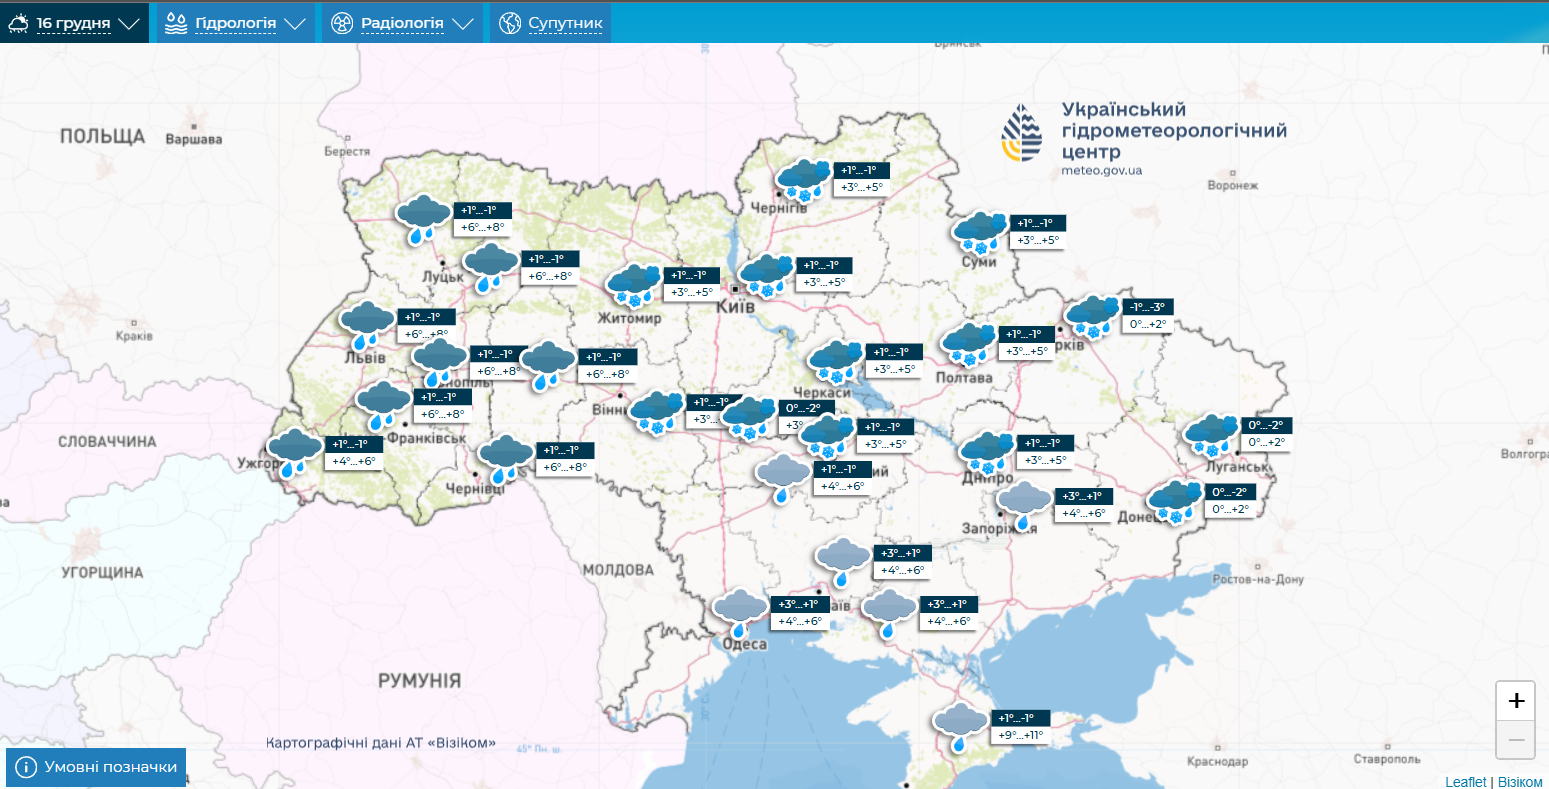Open the Візіком attribution link
Viewport: 1549px width, 789px height.
point(1520,781)
